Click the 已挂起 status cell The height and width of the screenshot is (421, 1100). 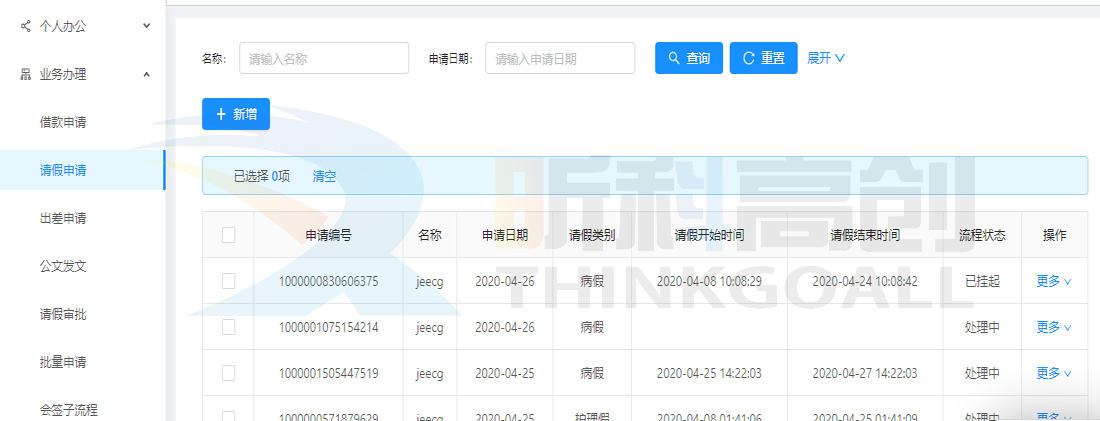tap(982, 281)
